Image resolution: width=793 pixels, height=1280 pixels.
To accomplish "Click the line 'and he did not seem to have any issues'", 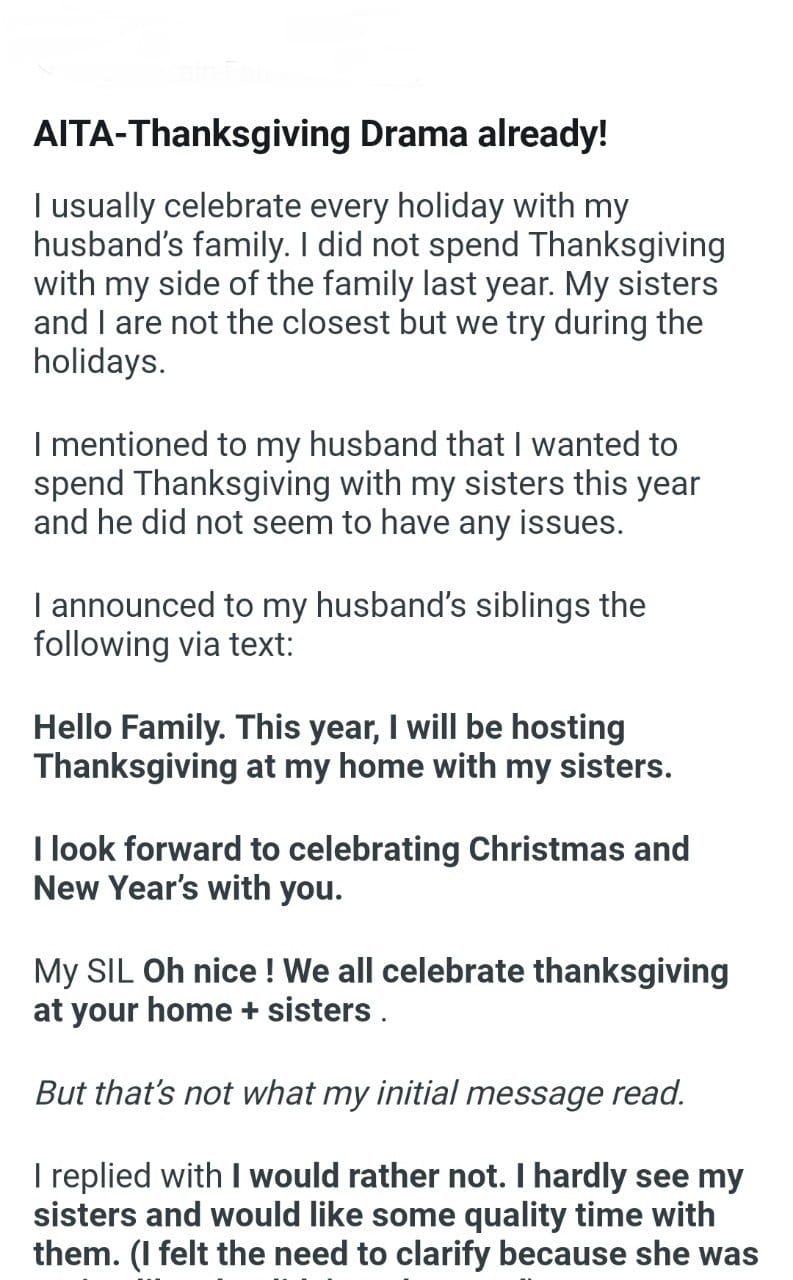I will (328, 523).
